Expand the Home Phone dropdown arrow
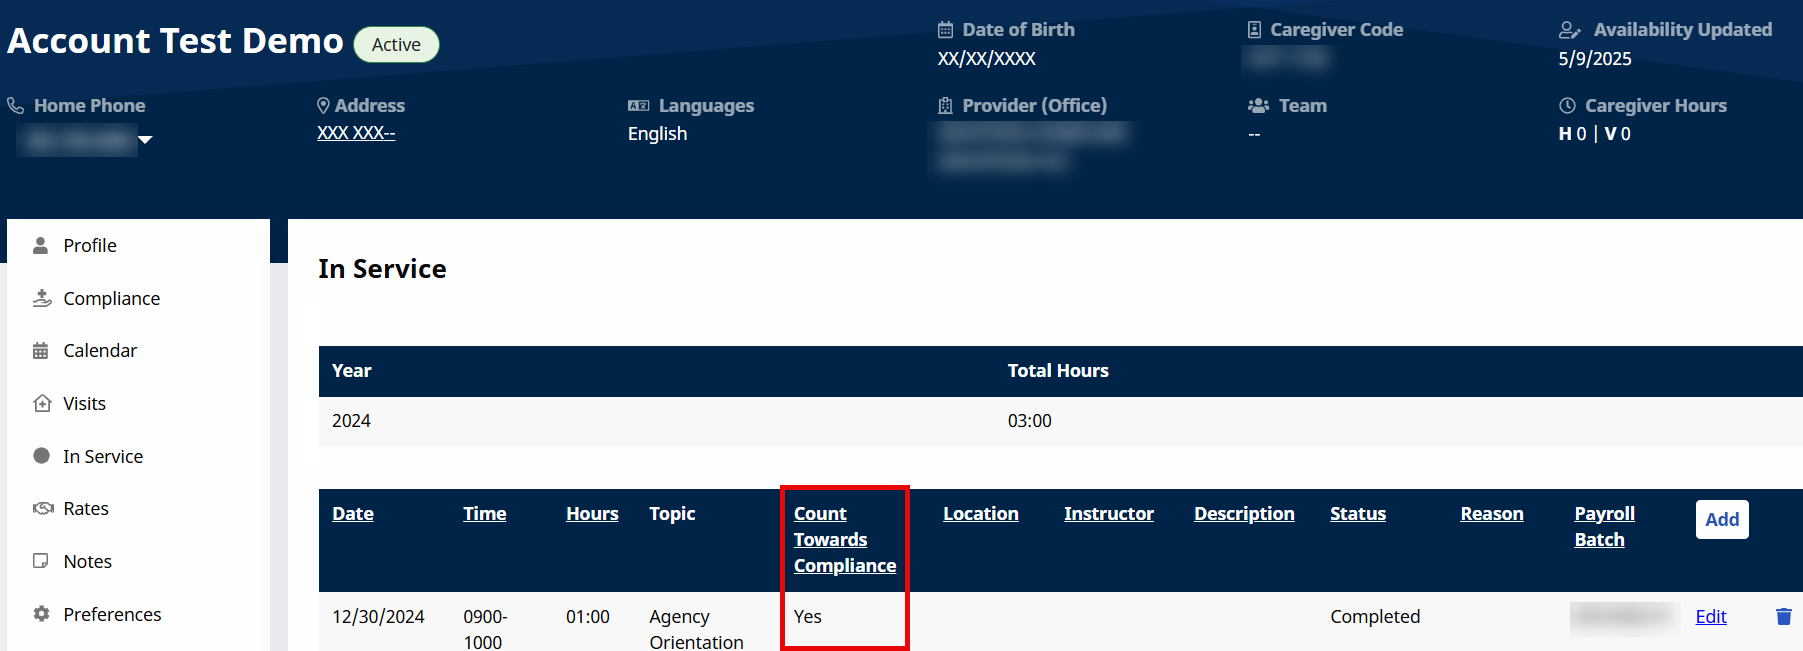The image size is (1803, 651). point(146,140)
